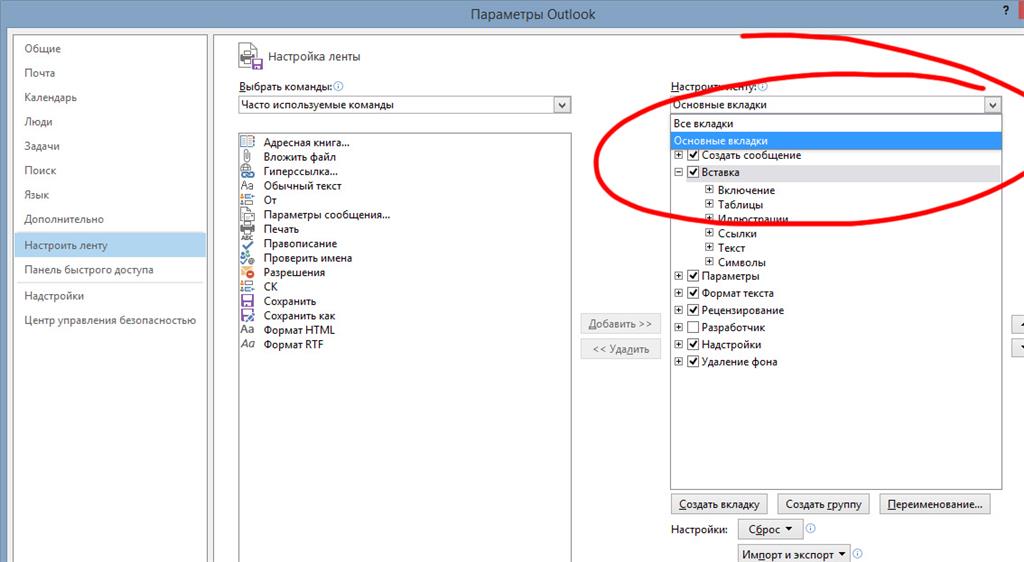
Task: Click the icon next to СК
Action: pyautogui.click(x=248, y=286)
